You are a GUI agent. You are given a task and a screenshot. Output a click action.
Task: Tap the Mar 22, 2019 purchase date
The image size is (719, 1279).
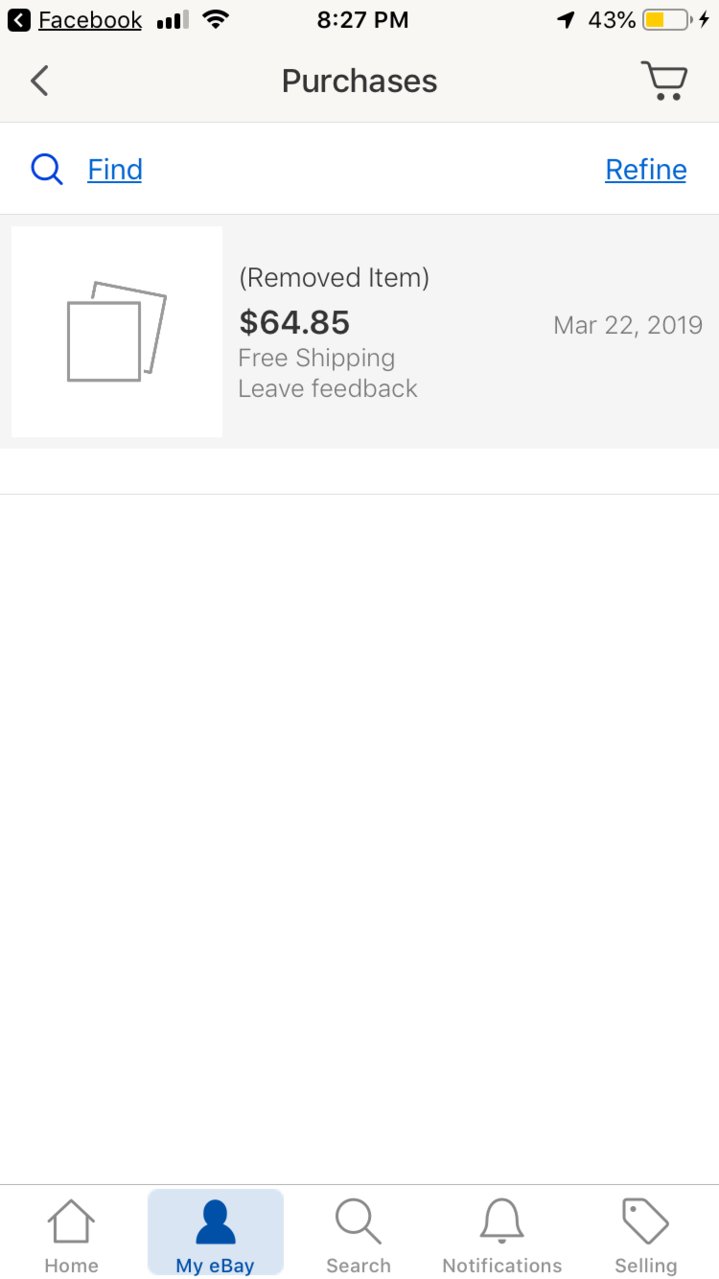[628, 325]
